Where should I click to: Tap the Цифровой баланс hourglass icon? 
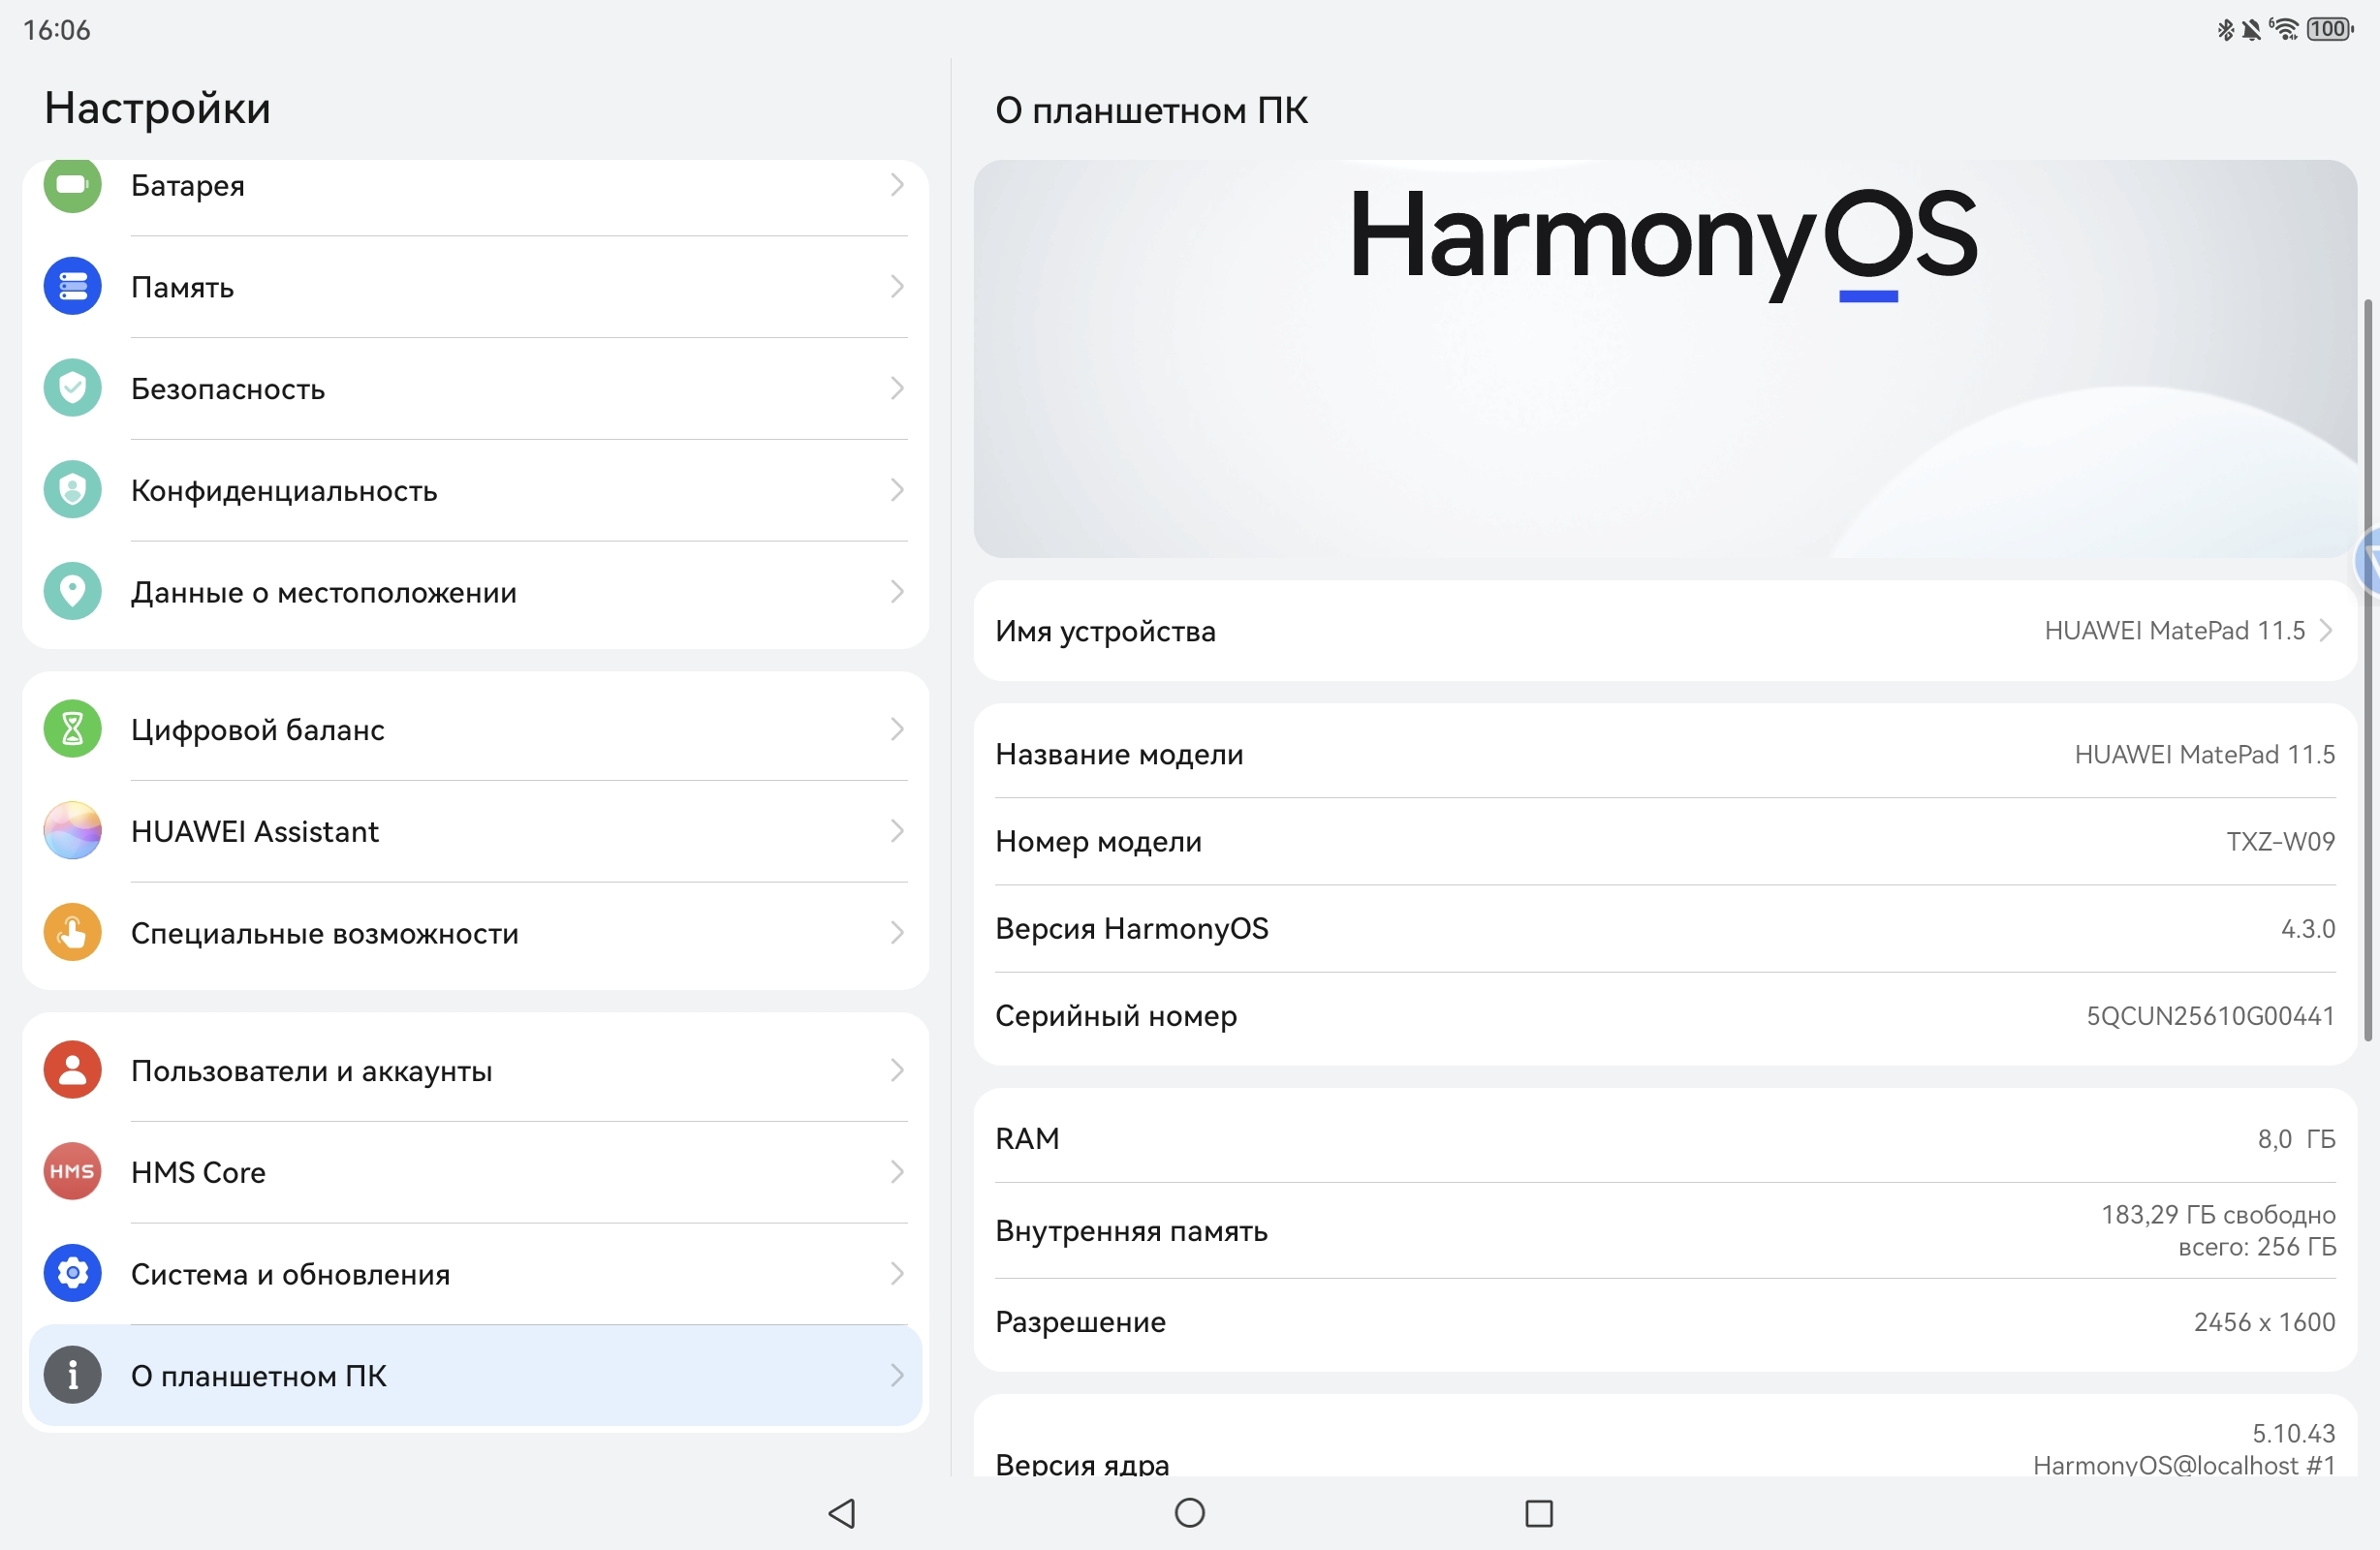72,729
